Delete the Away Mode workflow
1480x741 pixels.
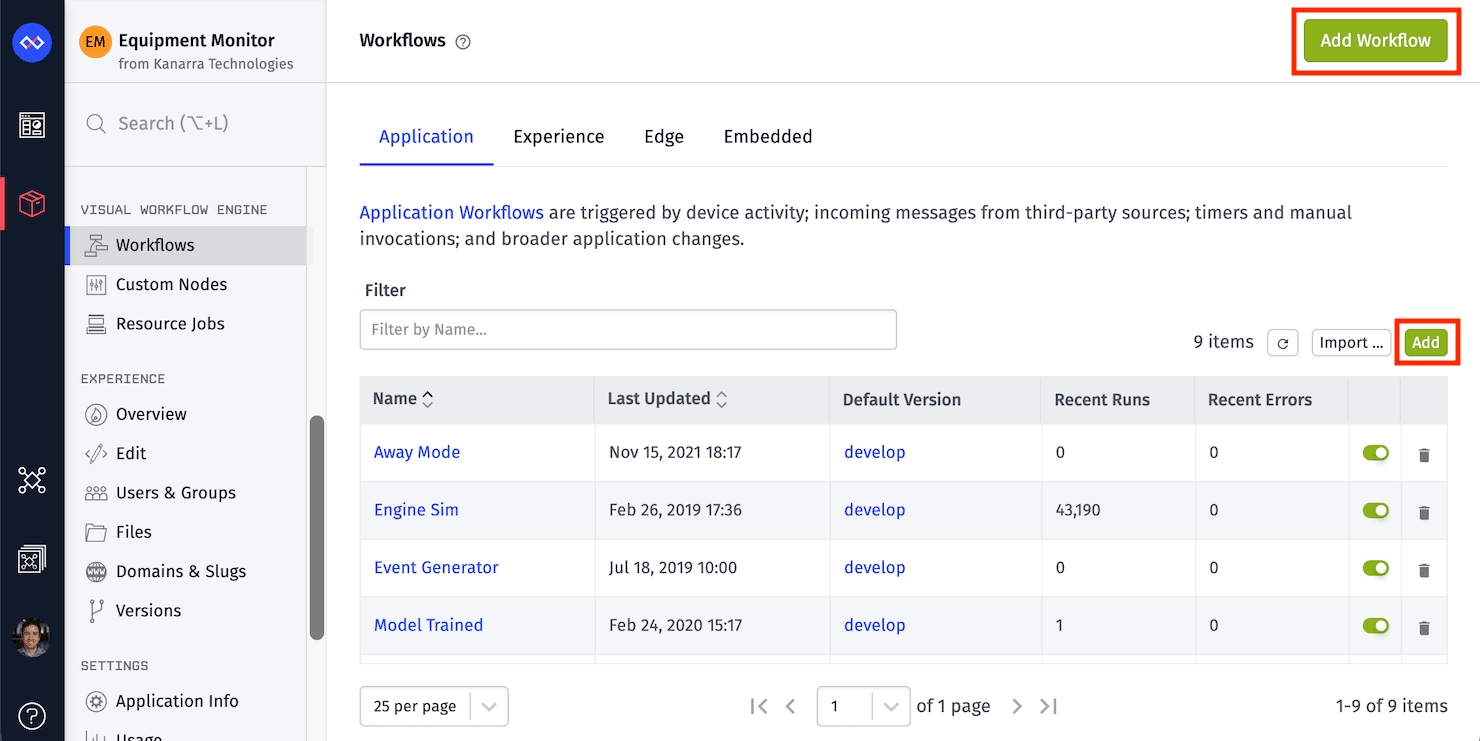(x=1424, y=455)
